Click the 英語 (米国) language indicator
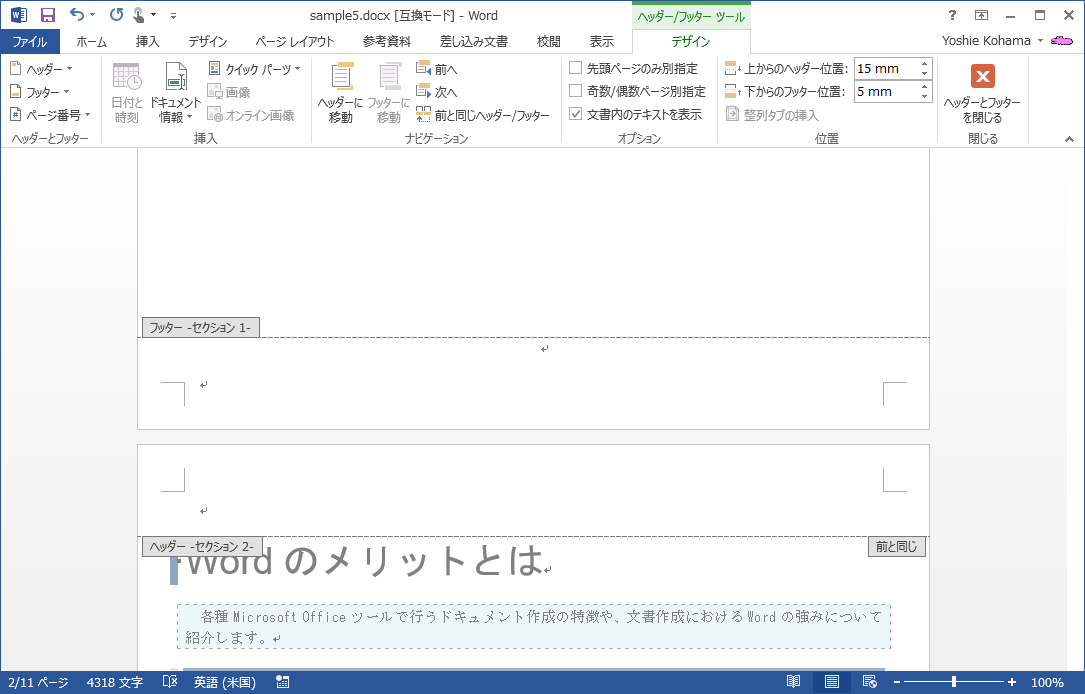The image size is (1085, 694). point(225,682)
